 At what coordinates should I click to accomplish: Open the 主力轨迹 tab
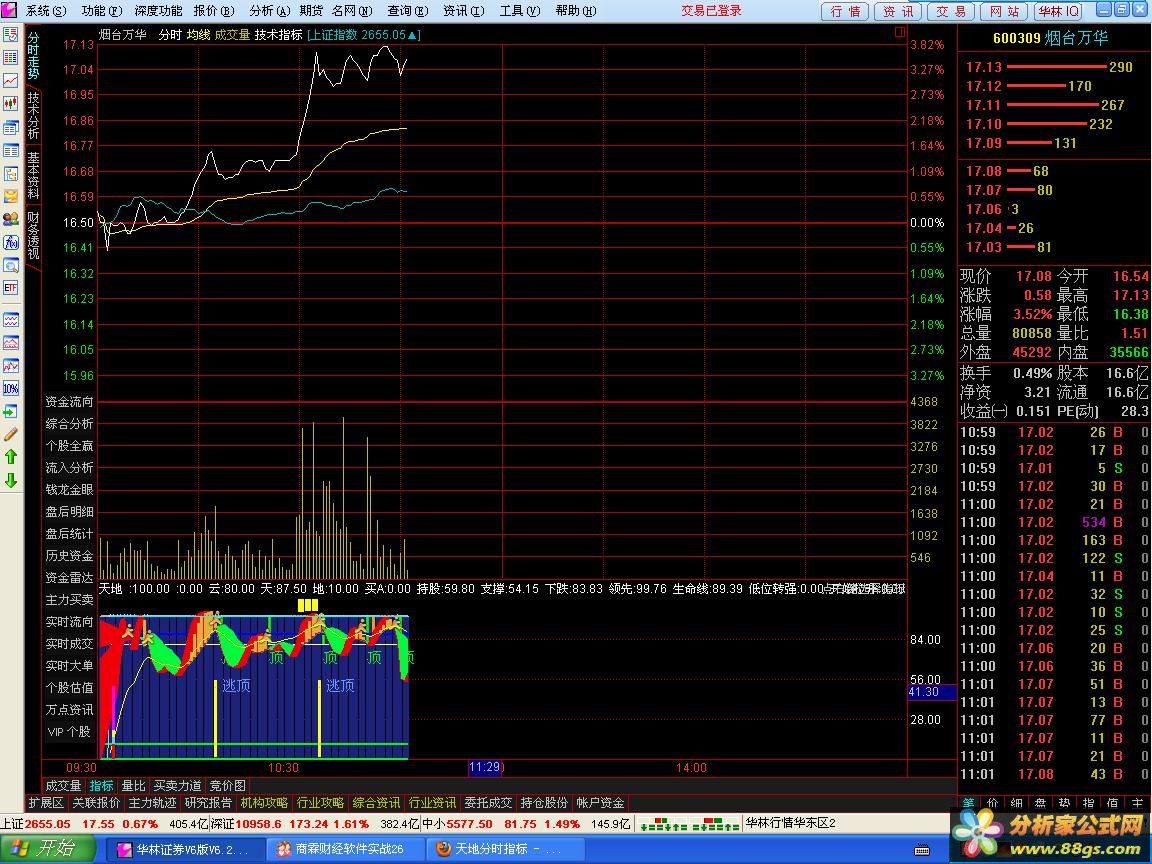[152, 803]
